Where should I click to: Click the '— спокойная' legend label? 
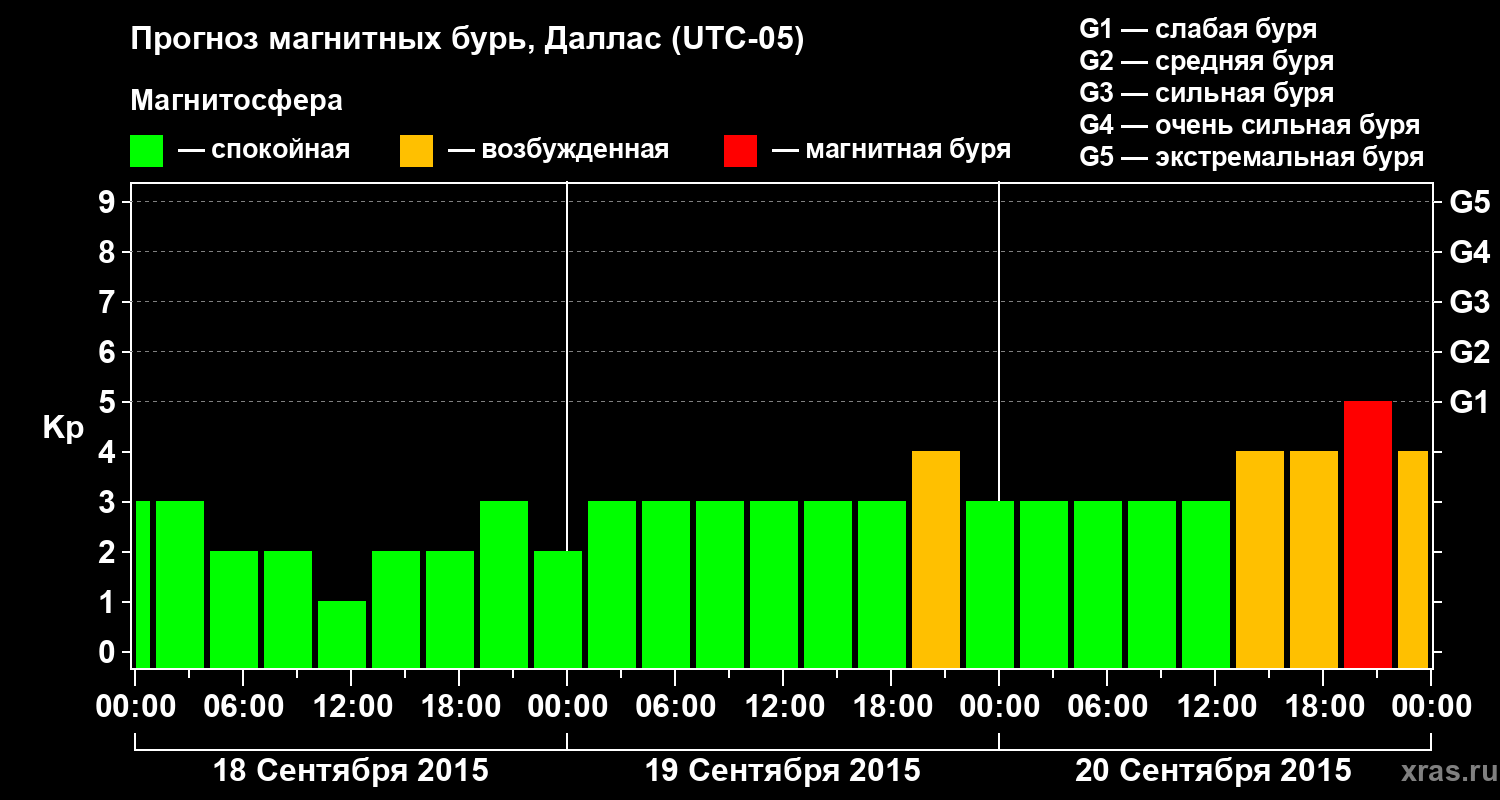264,151
